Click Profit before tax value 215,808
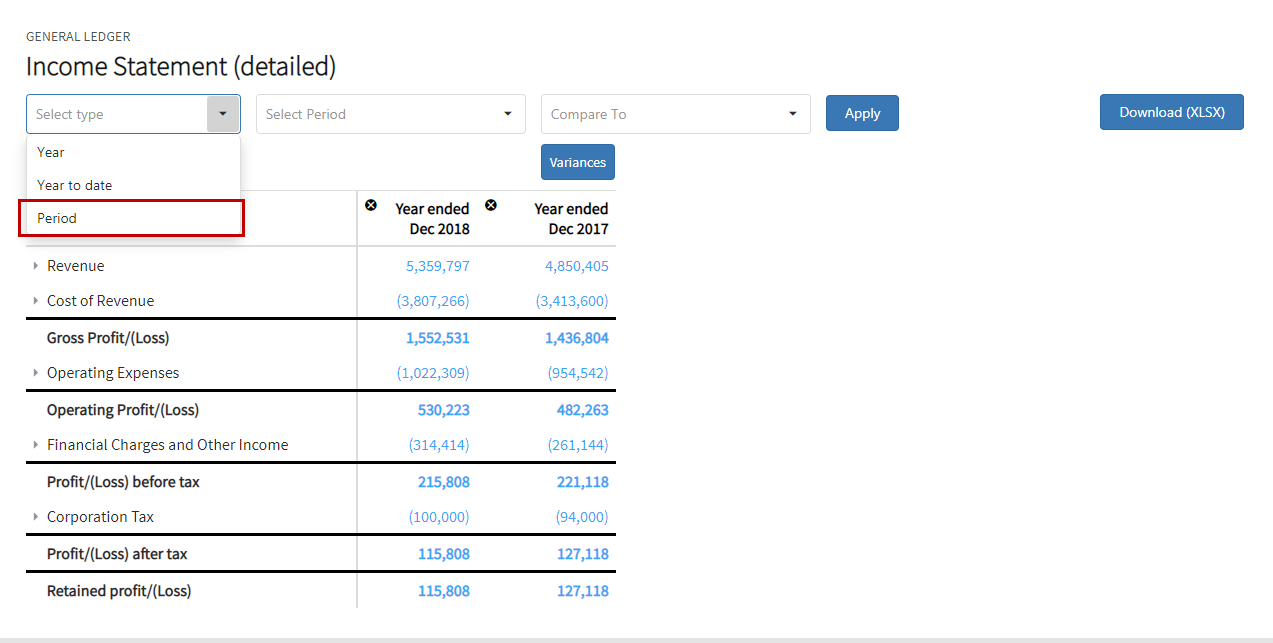 click(444, 482)
